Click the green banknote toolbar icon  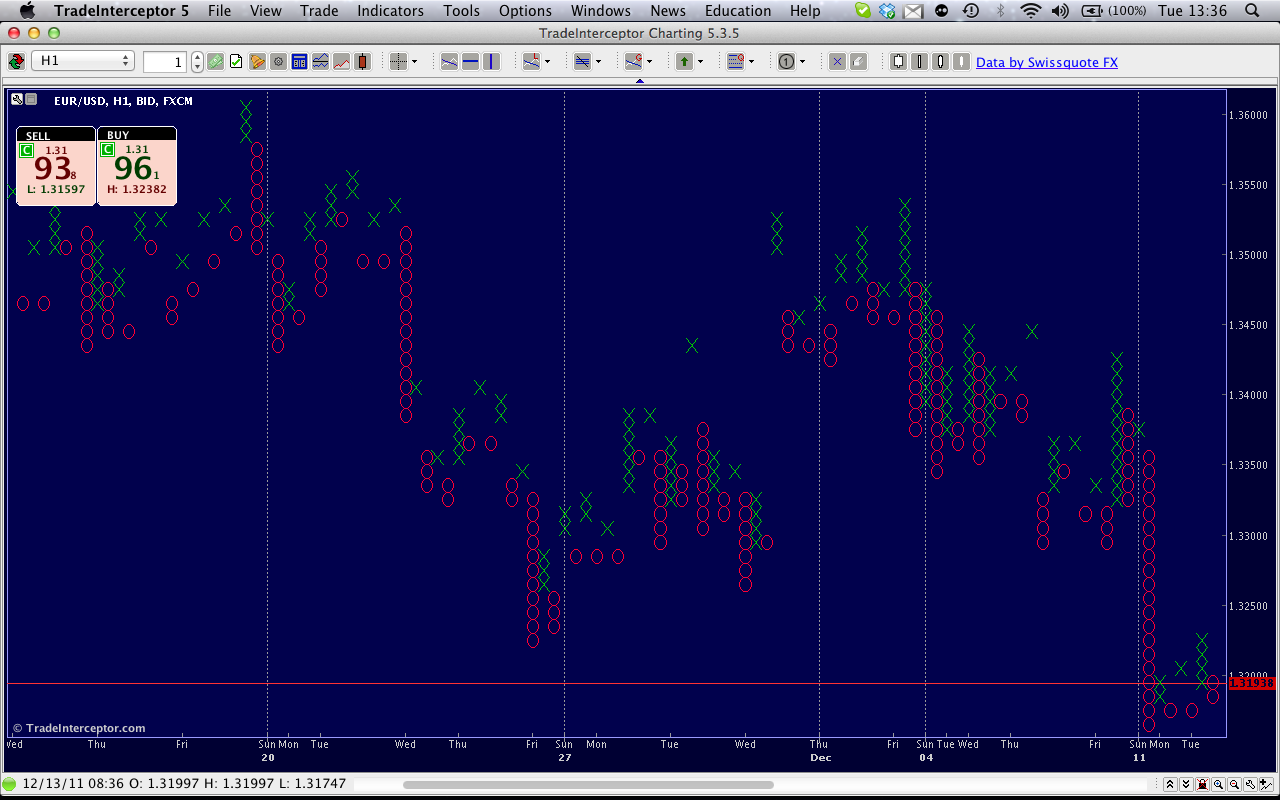(216, 62)
